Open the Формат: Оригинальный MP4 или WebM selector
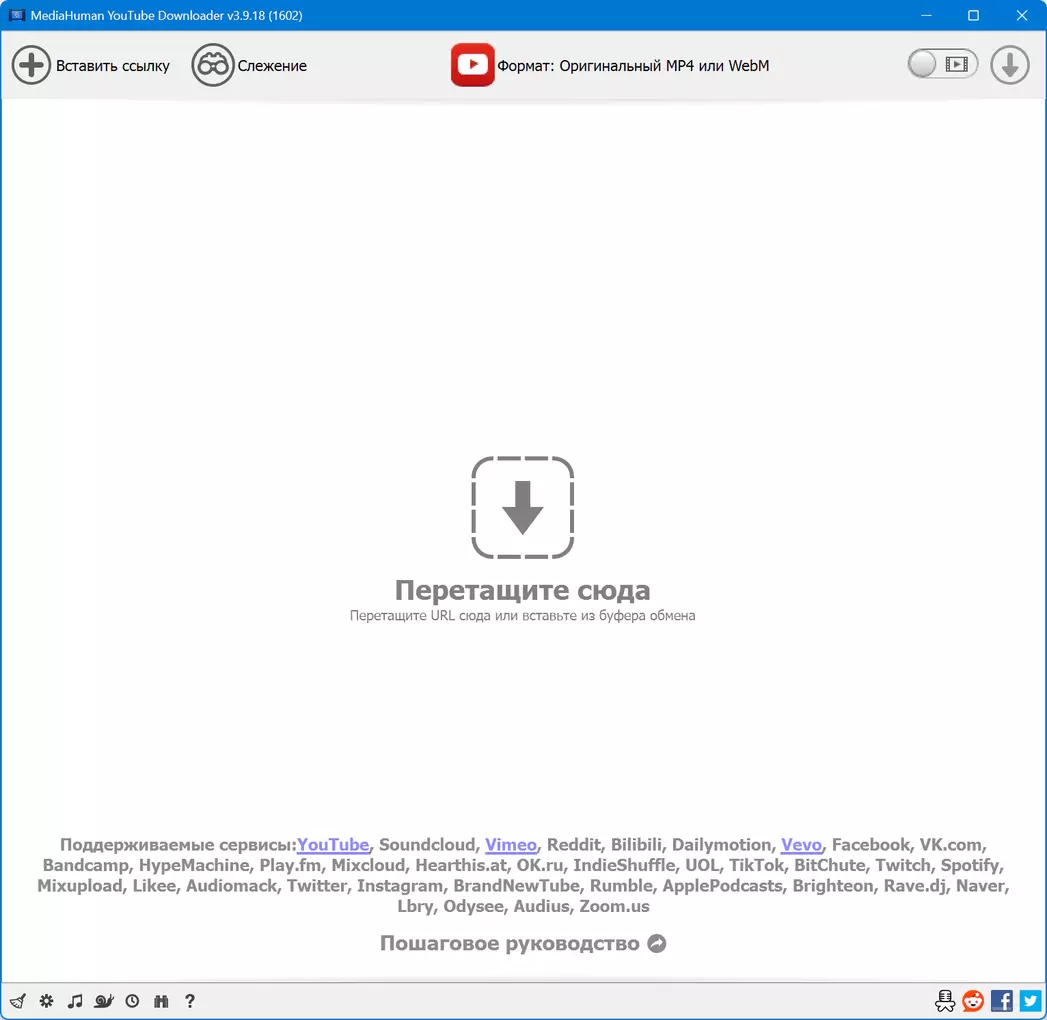The image size is (1047, 1020). pyautogui.click(x=632, y=65)
